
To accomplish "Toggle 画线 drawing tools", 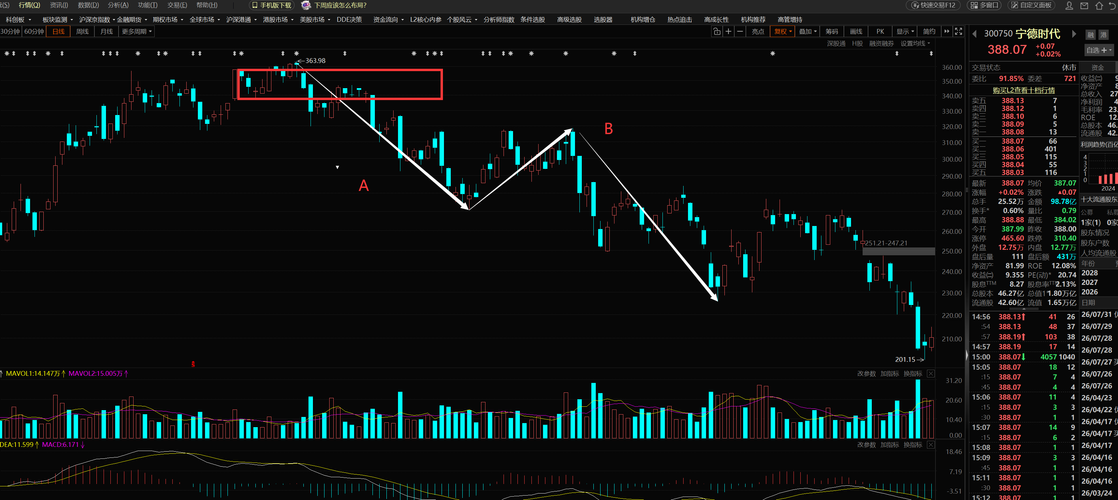I will click(856, 31).
